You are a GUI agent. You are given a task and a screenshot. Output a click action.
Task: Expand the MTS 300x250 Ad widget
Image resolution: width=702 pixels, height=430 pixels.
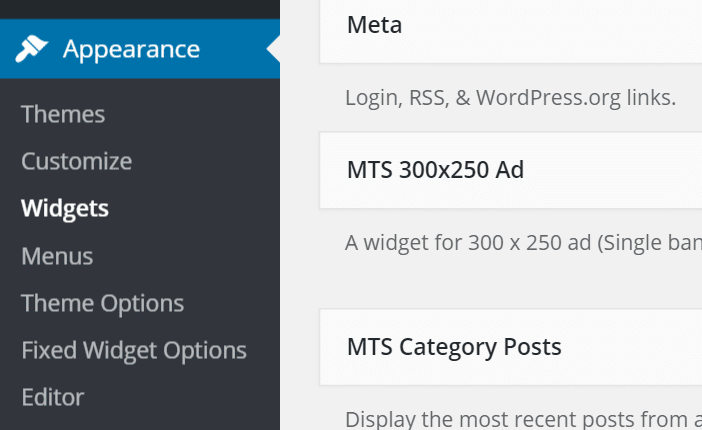click(x=511, y=170)
